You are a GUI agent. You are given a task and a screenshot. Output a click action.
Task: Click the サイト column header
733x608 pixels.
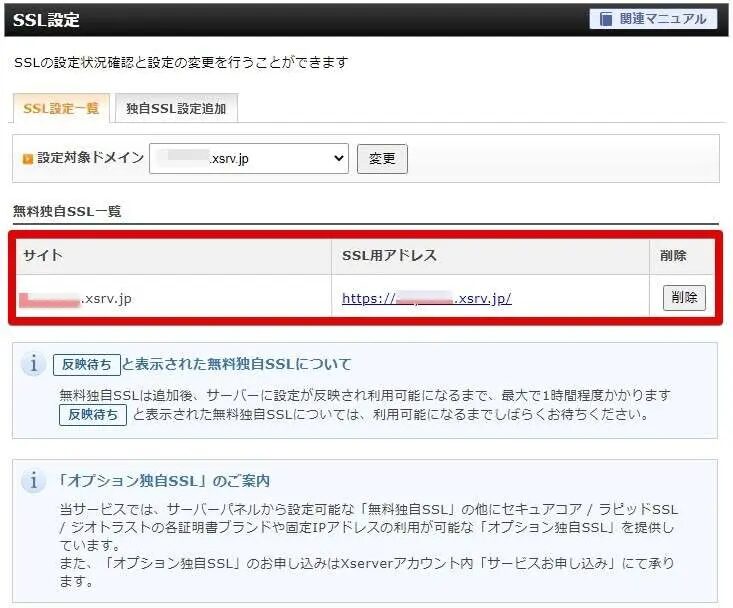pos(43,256)
